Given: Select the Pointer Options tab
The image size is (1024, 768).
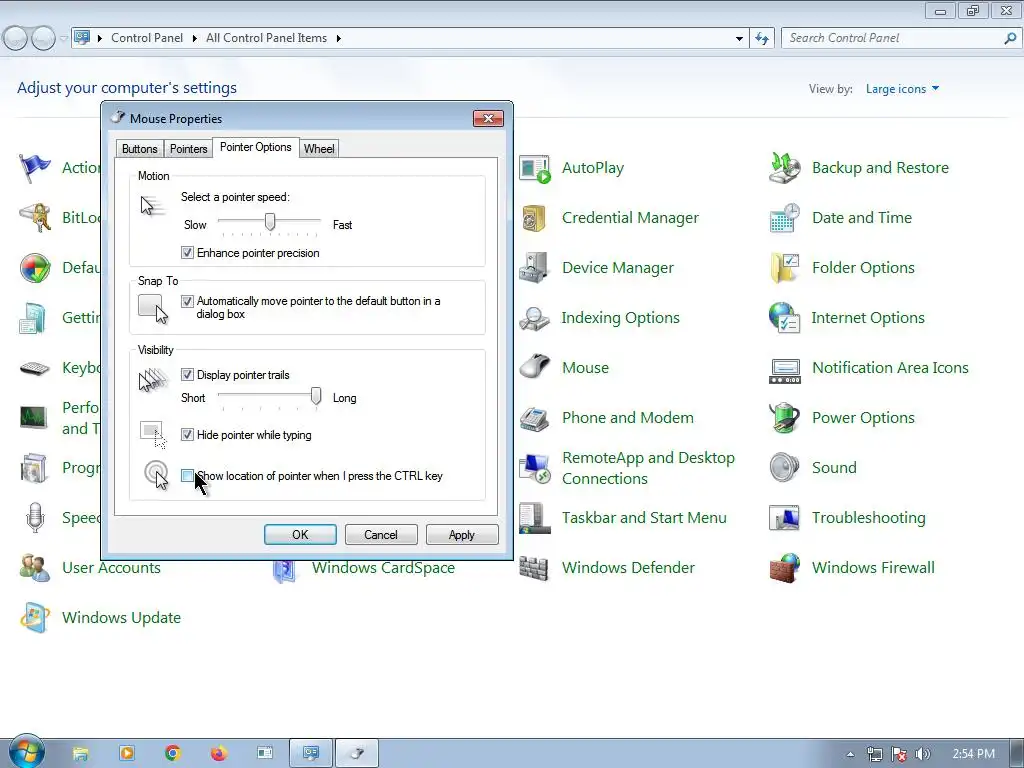Looking at the screenshot, I should (x=255, y=148).
